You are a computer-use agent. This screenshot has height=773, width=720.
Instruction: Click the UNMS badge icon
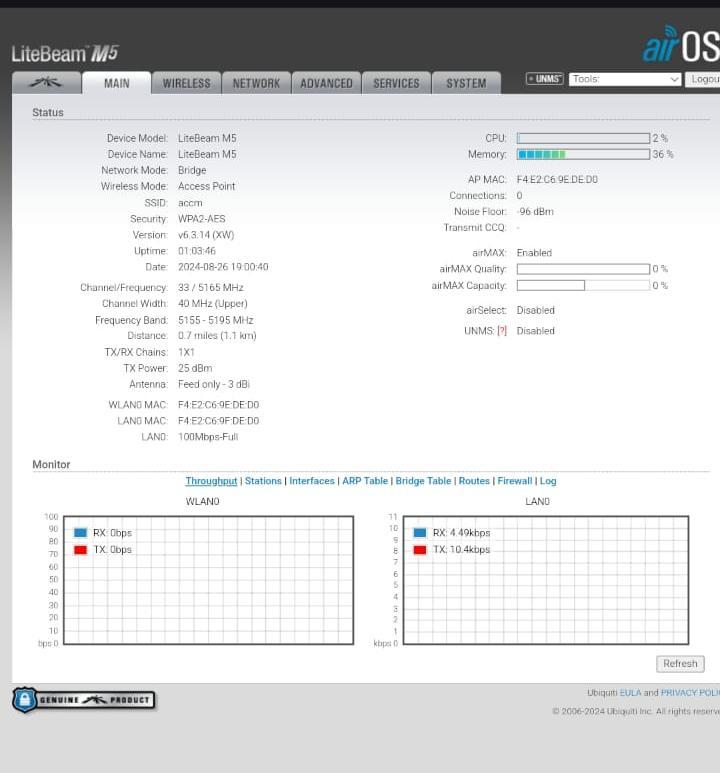[544, 79]
